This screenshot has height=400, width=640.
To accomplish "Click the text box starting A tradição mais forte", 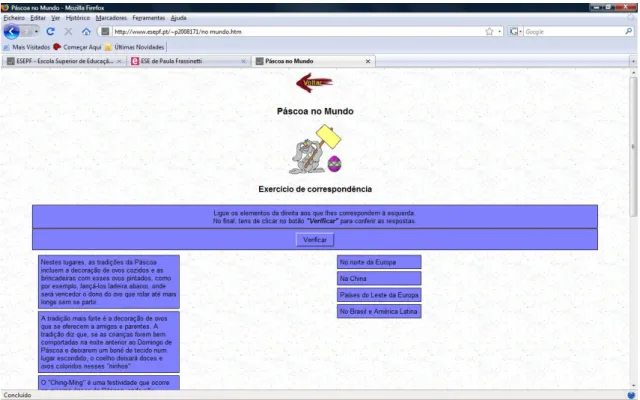I will click(109, 342).
